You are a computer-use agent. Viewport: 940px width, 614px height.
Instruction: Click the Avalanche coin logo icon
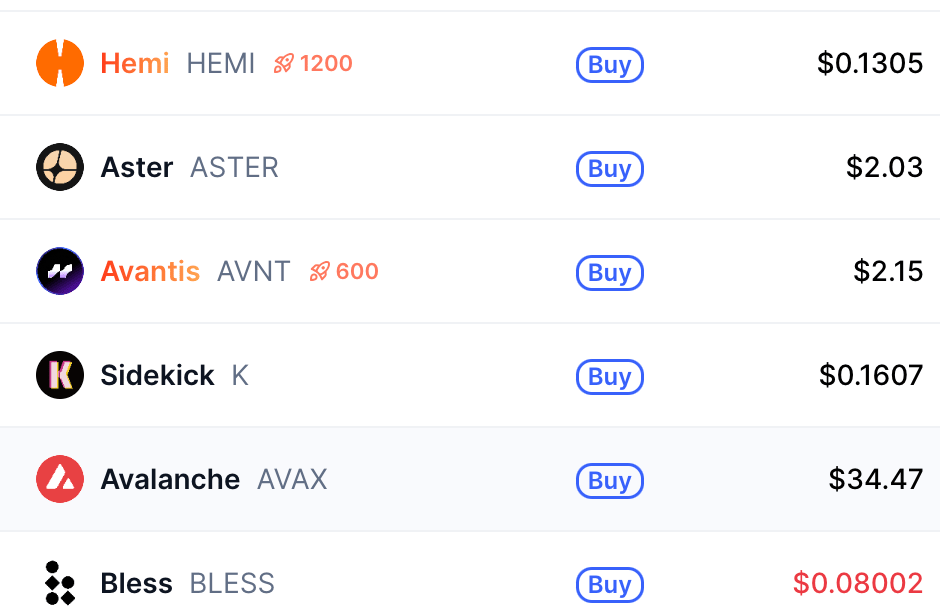60,479
